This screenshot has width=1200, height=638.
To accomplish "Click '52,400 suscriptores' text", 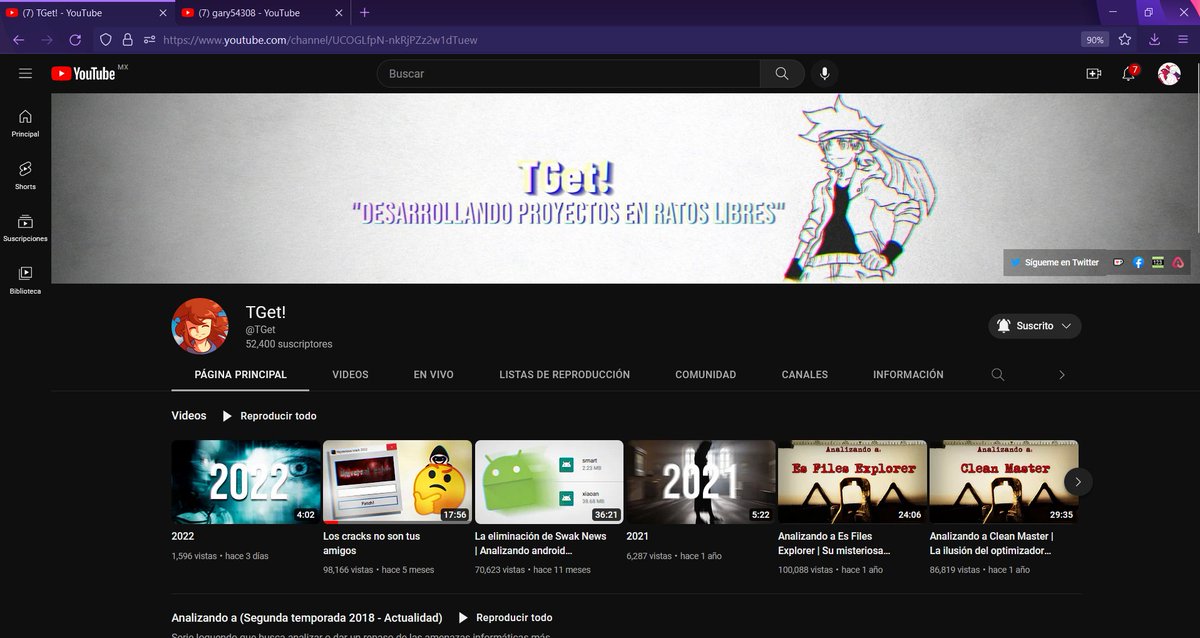I will click(x=289, y=344).
